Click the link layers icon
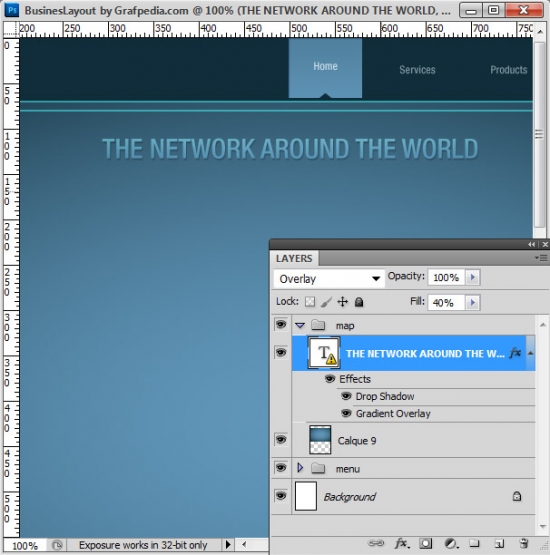The height and width of the screenshot is (555, 550). pos(376,543)
